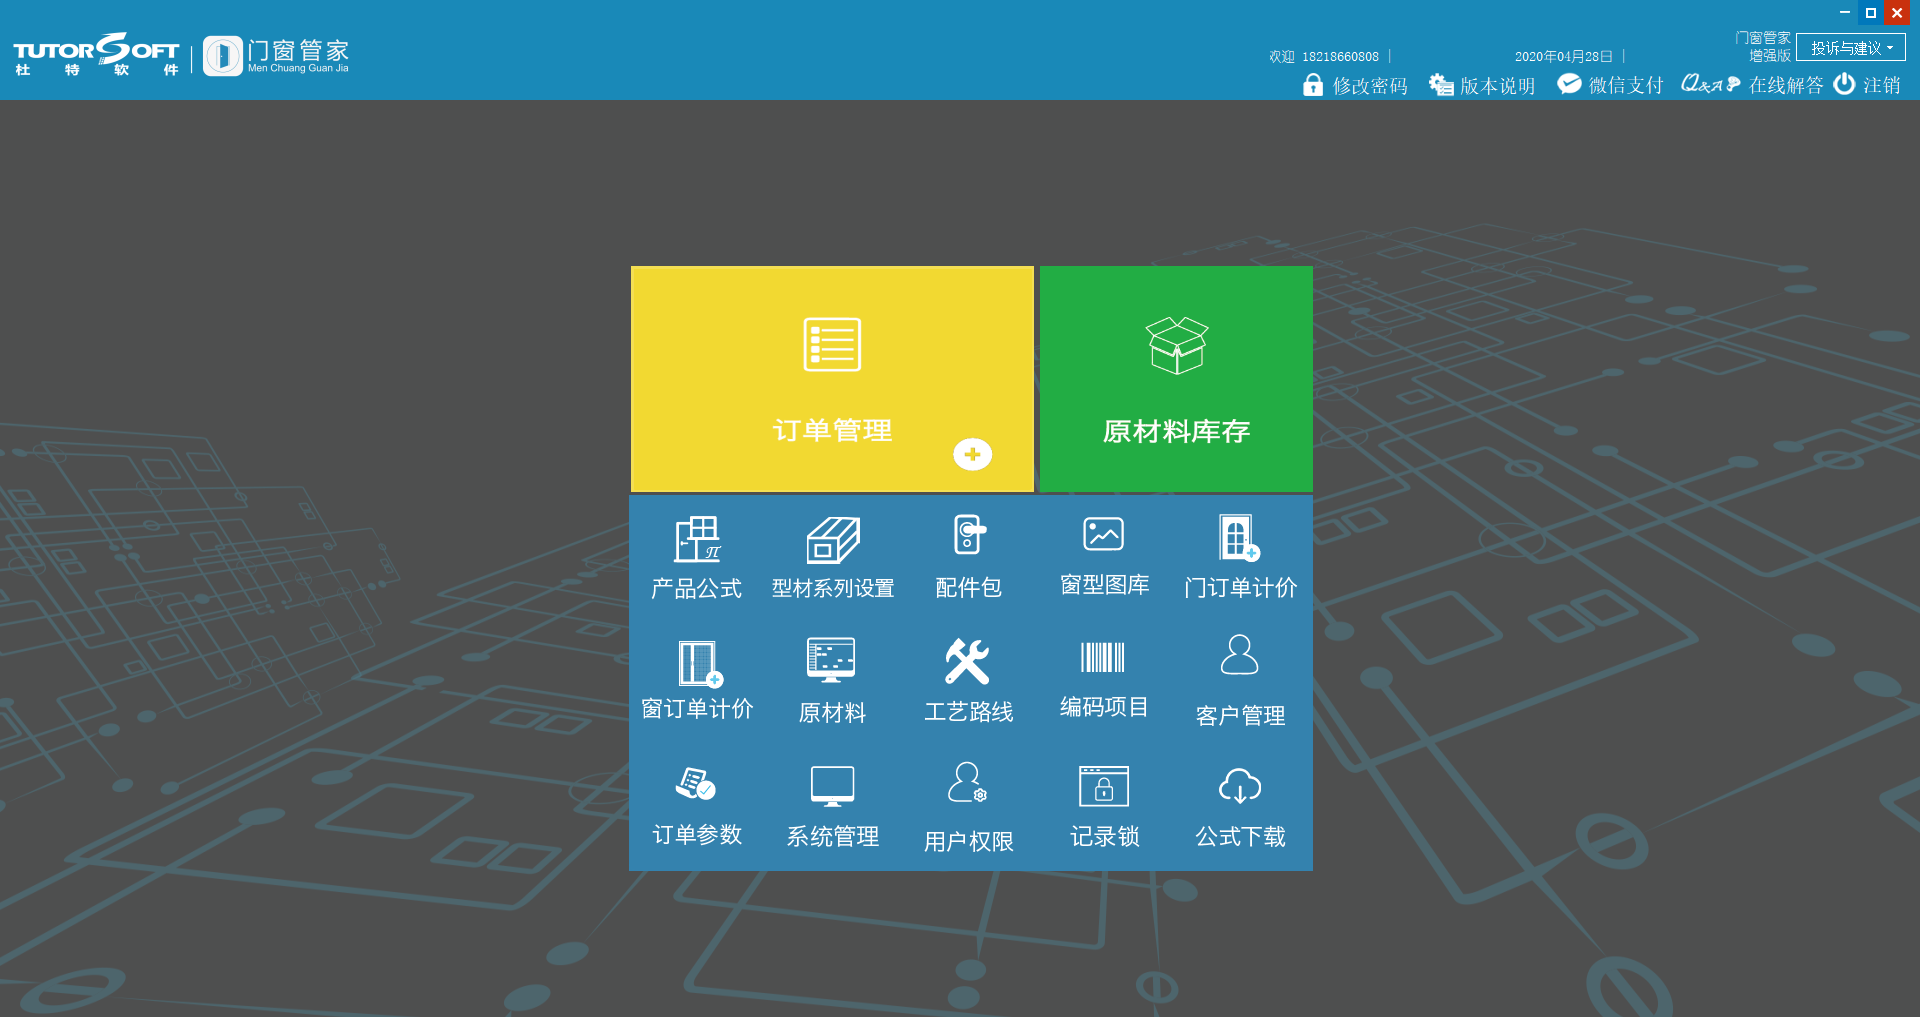The width and height of the screenshot is (1920, 1017).
Task: Open 编码项目 barcode items icon
Action: click(1104, 680)
